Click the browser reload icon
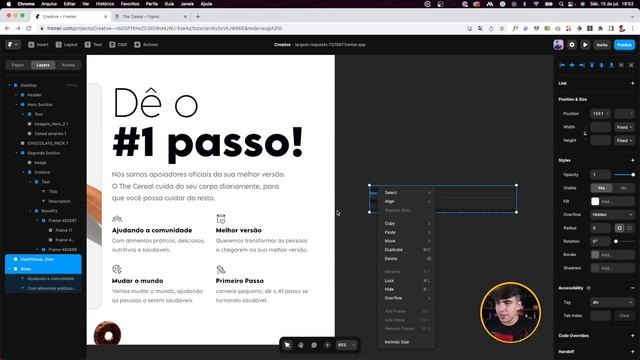Screen dimensions: 640x360 [x=29, y=28]
